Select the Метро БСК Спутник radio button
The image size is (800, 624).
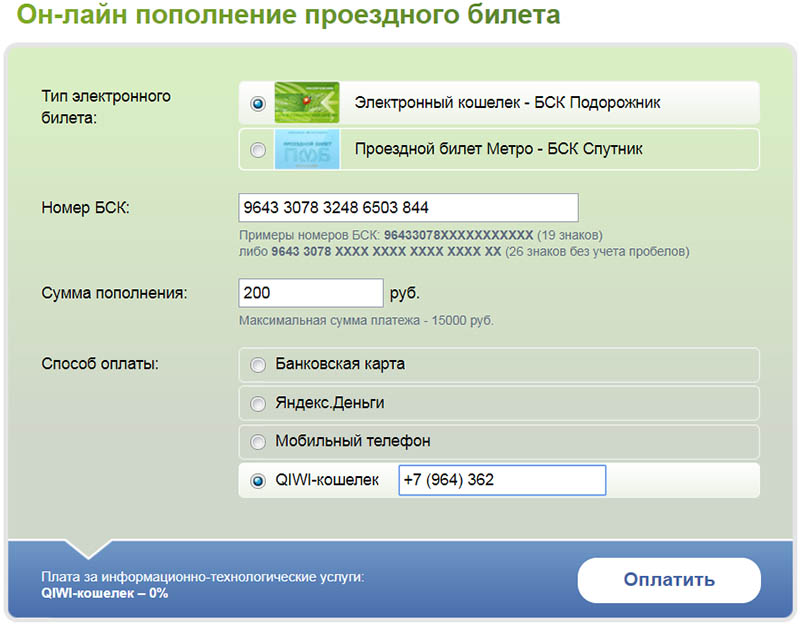point(258,150)
